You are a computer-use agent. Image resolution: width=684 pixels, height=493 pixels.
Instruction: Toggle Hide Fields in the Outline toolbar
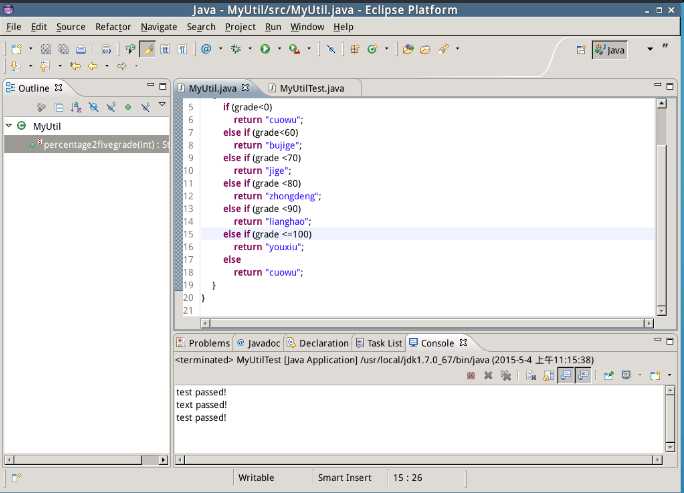[x=94, y=107]
